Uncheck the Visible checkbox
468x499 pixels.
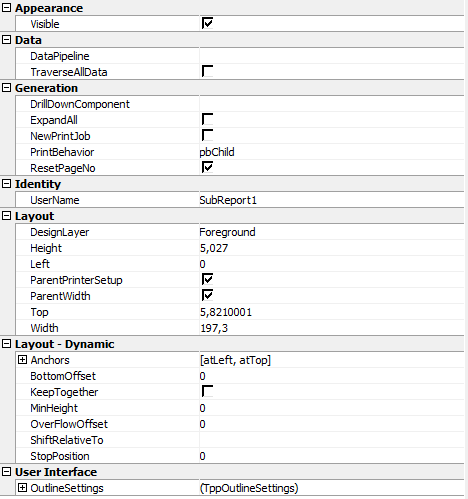click(x=207, y=23)
